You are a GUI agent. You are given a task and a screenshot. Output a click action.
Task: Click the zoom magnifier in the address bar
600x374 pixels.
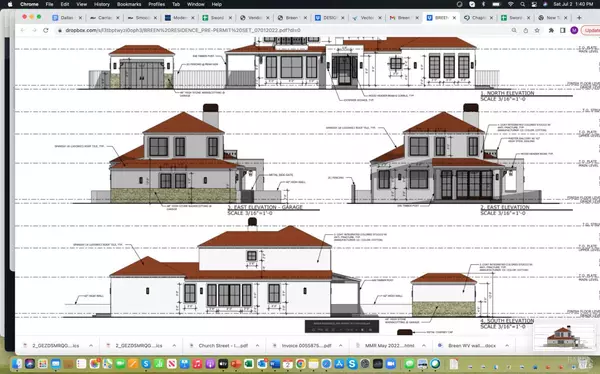point(514,30)
